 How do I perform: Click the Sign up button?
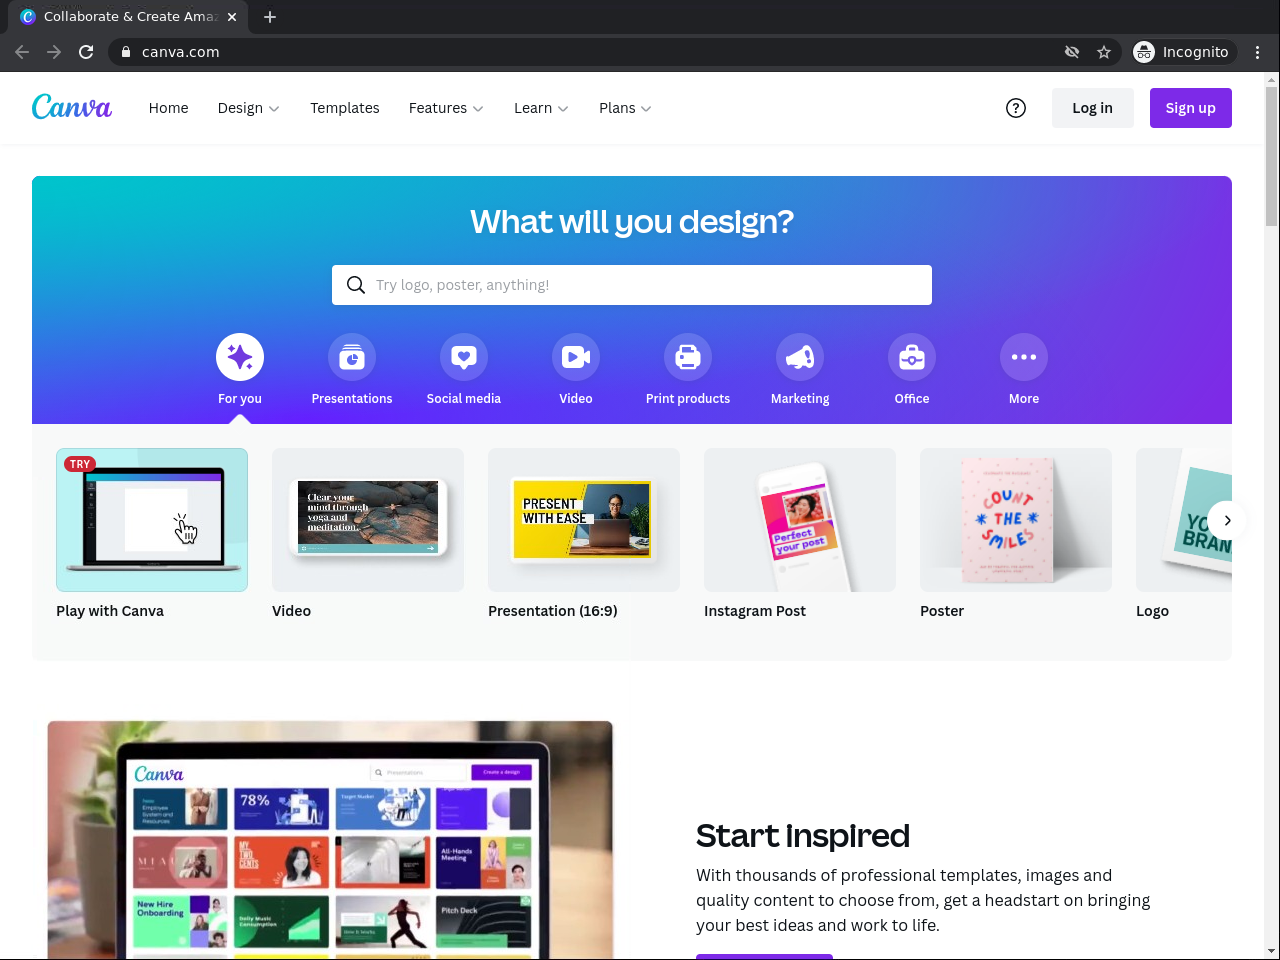[1191, 108]
